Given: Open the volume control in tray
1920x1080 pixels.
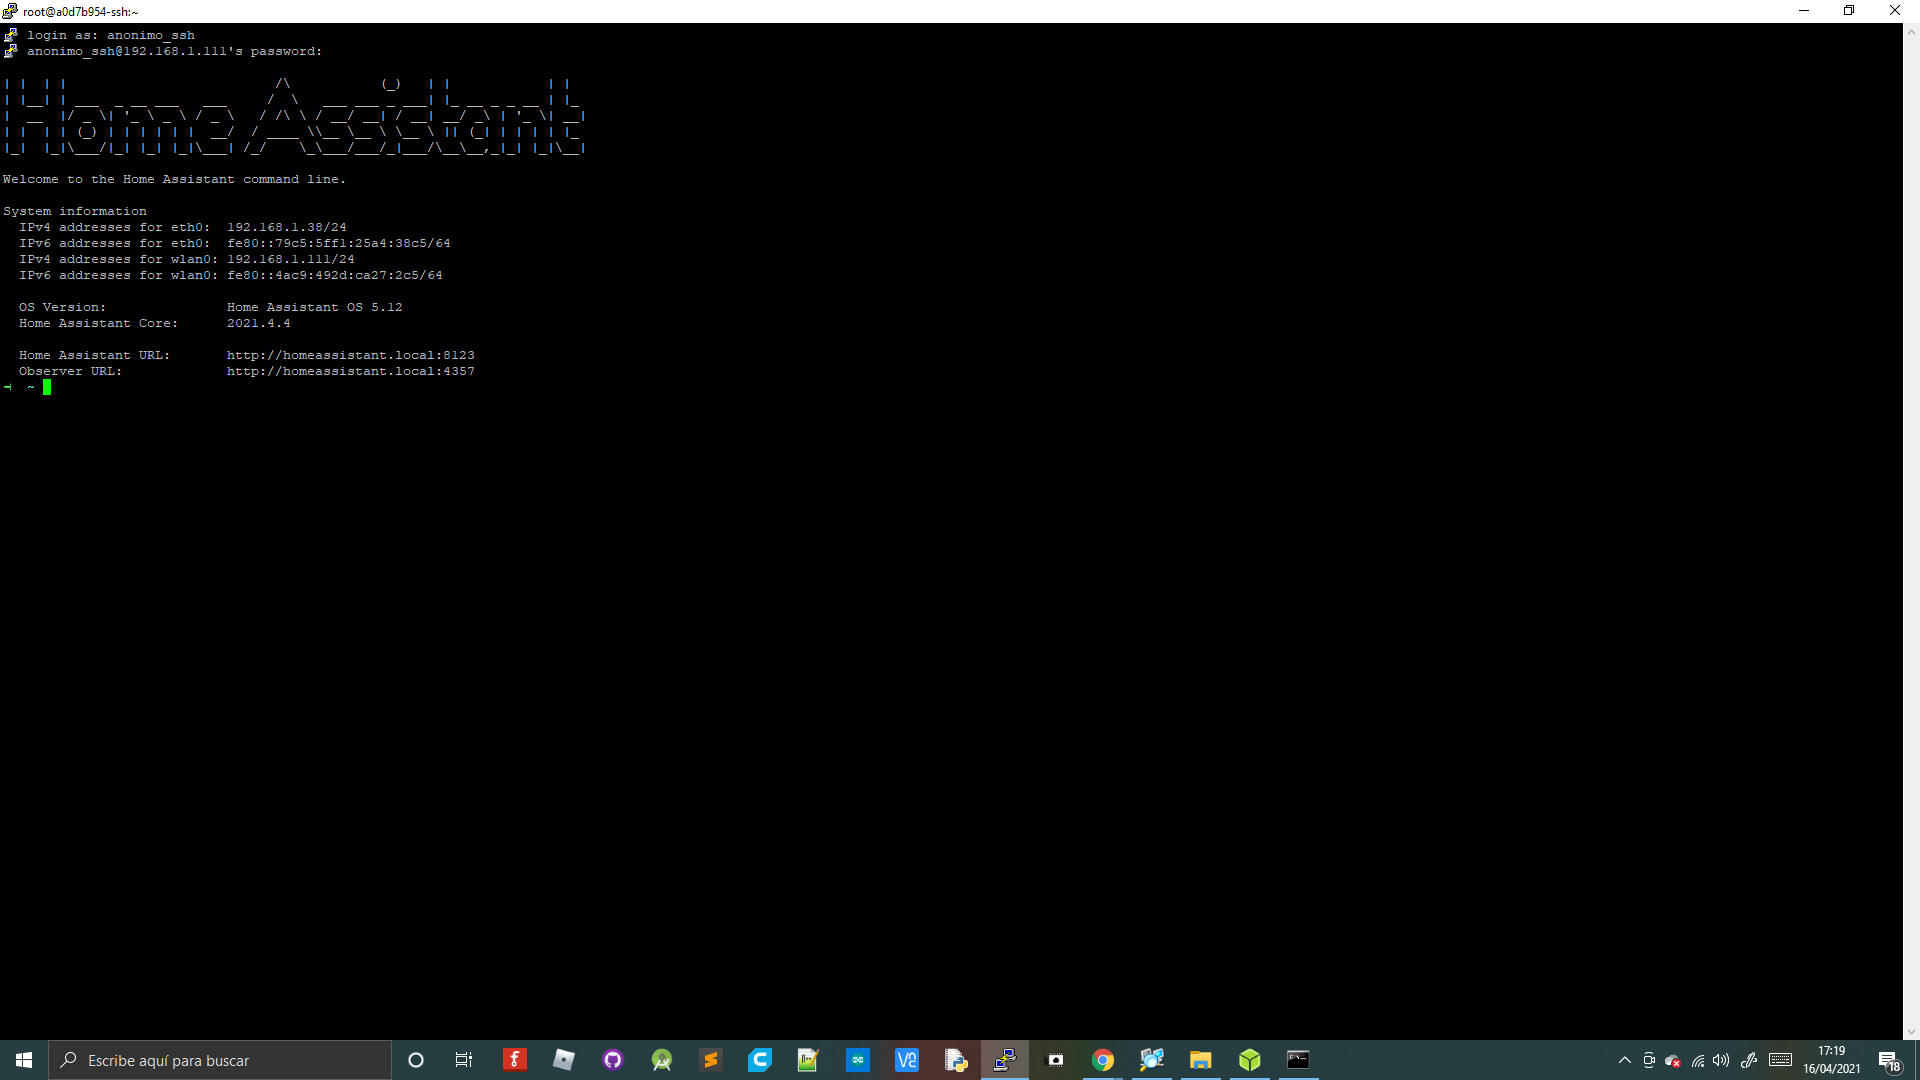Looking at the screenshot, I should point(1721,1060).
